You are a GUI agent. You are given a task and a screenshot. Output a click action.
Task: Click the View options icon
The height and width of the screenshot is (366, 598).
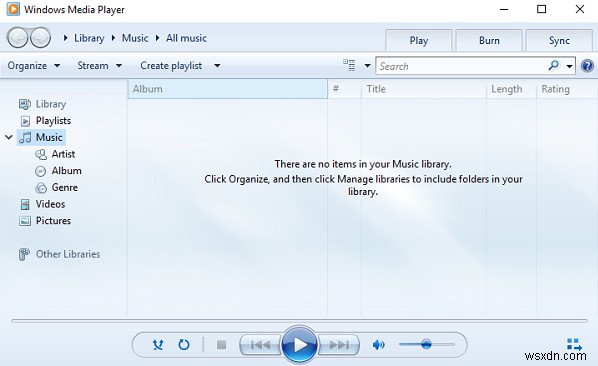pos(349,66)
